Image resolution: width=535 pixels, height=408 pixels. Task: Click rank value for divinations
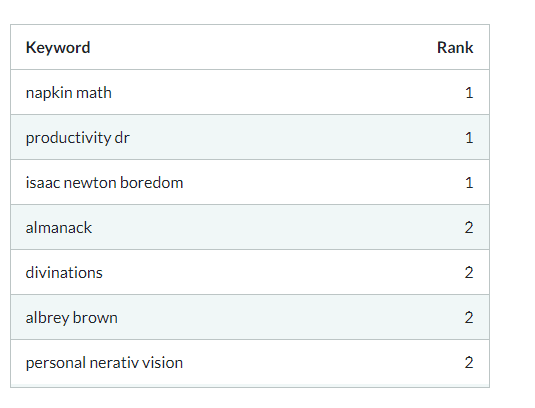point(469,273)
